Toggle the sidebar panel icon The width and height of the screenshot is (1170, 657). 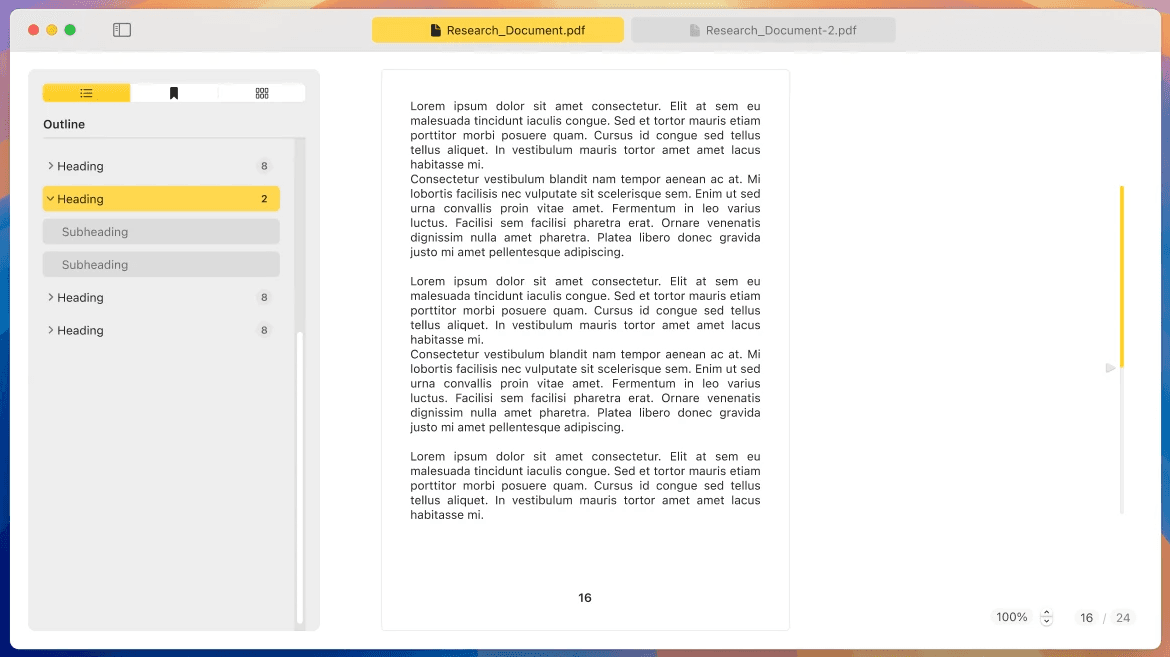coord(122,30)
